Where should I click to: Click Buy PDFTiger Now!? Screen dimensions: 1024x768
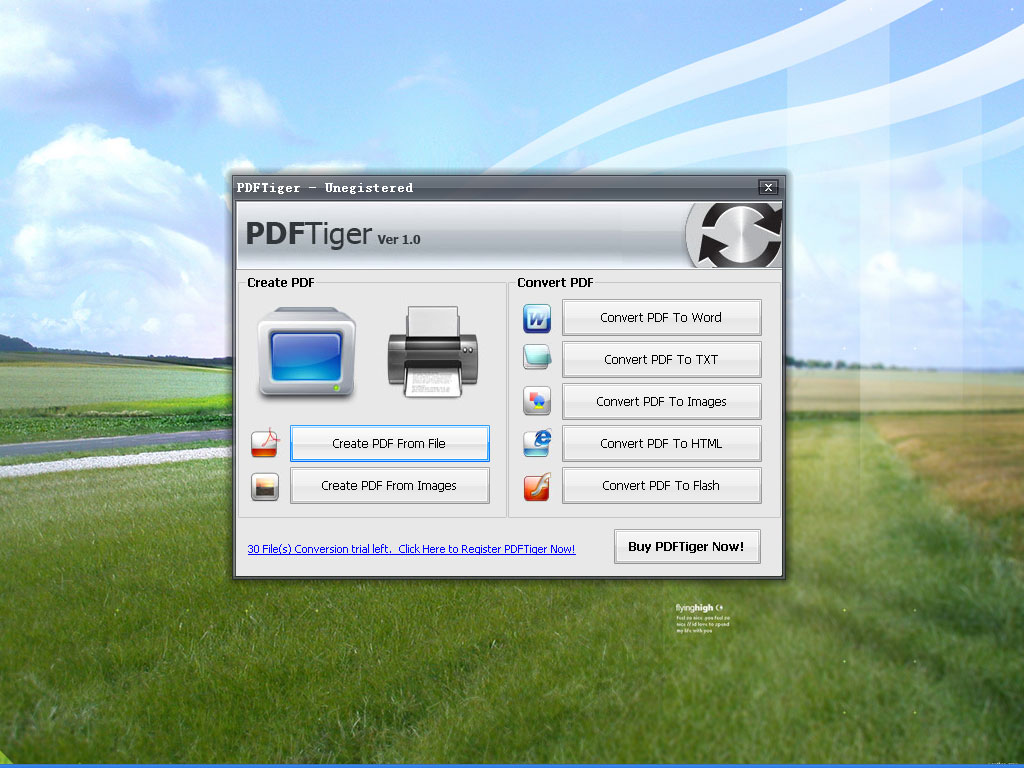point(687,546)
